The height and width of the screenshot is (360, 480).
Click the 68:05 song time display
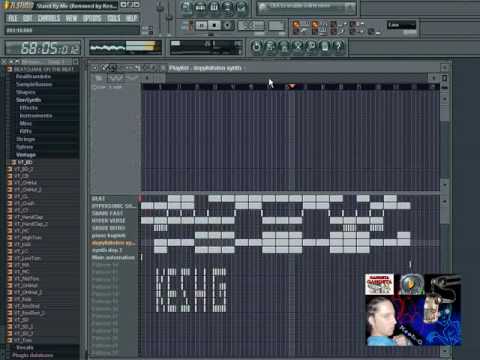(43, 48)
